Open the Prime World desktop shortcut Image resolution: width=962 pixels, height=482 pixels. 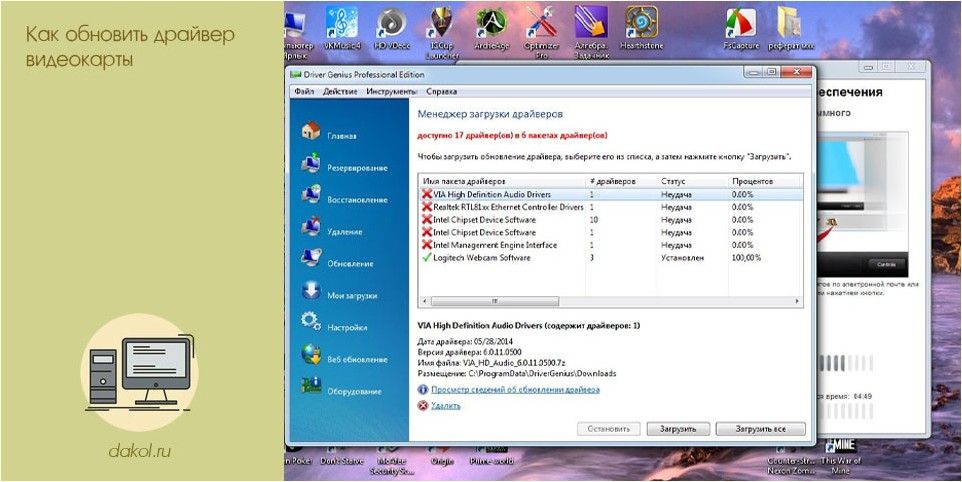tap(489, 457)
